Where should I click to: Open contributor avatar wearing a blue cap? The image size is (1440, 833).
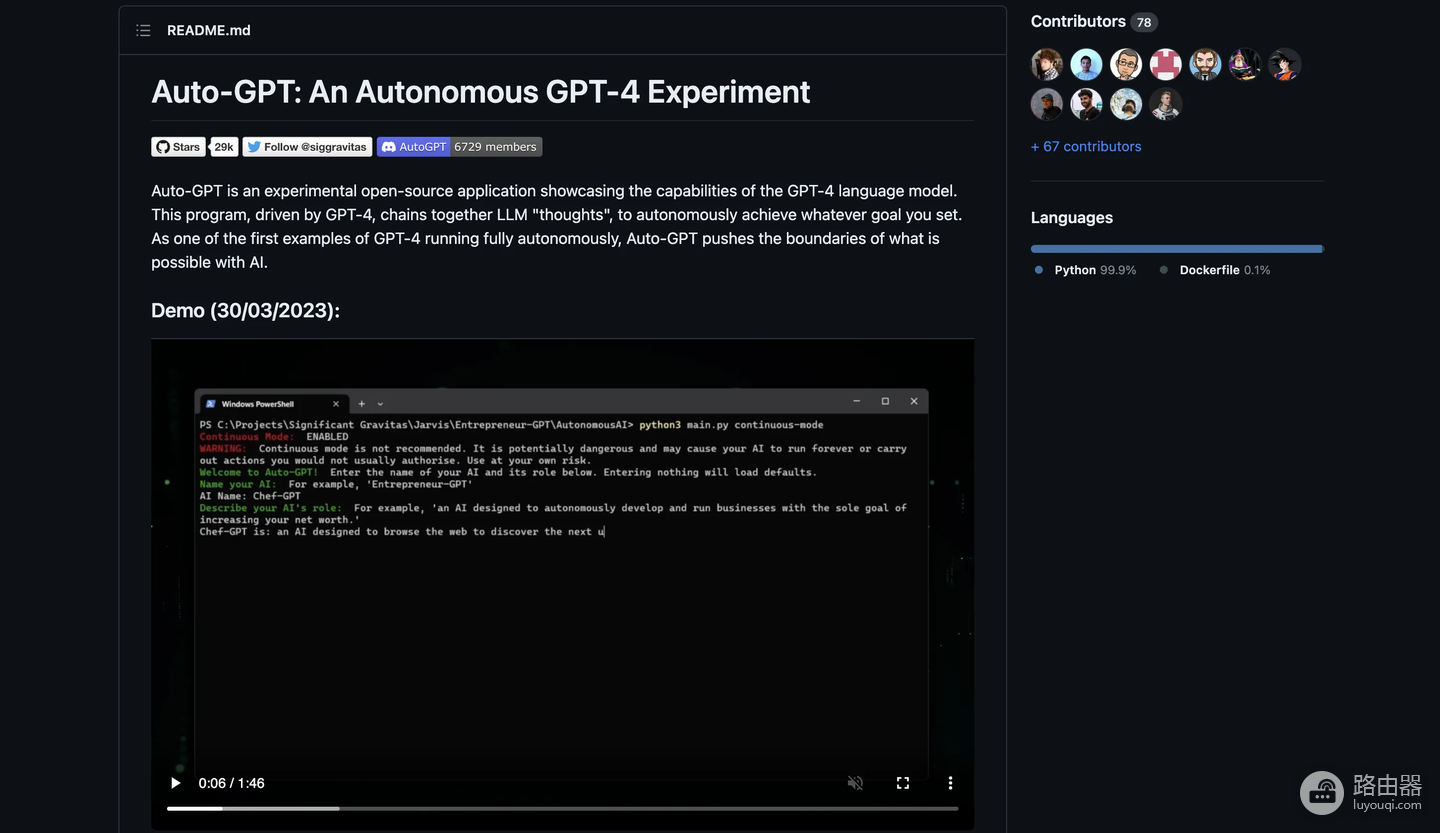click(1047, 104)
